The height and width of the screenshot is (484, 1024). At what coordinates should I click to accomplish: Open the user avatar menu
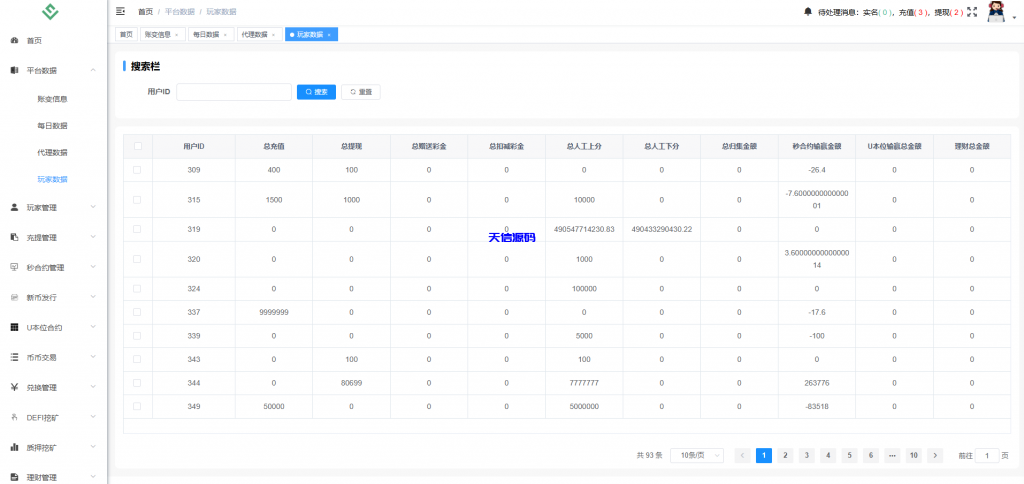(x=995, y=12)
